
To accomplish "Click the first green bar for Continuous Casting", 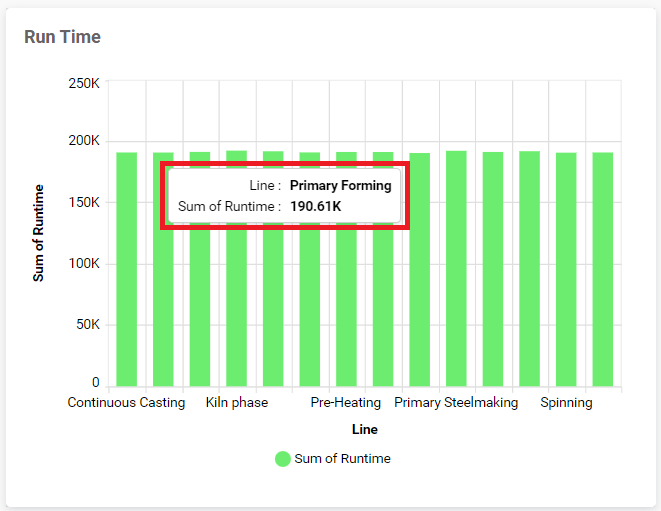I will 126,269.
